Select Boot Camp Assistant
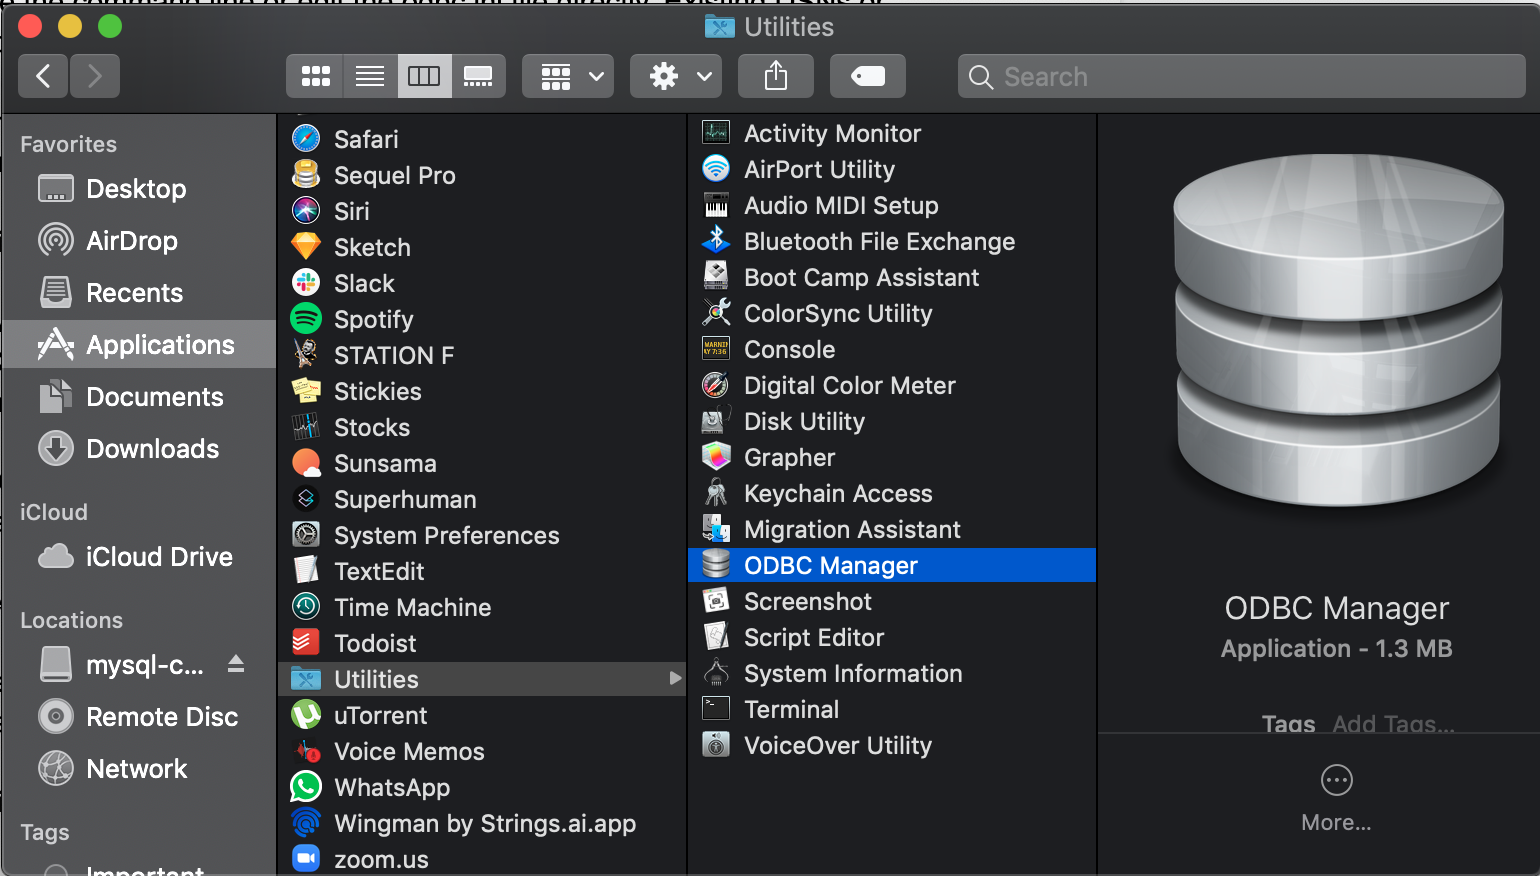 (892, 277)
